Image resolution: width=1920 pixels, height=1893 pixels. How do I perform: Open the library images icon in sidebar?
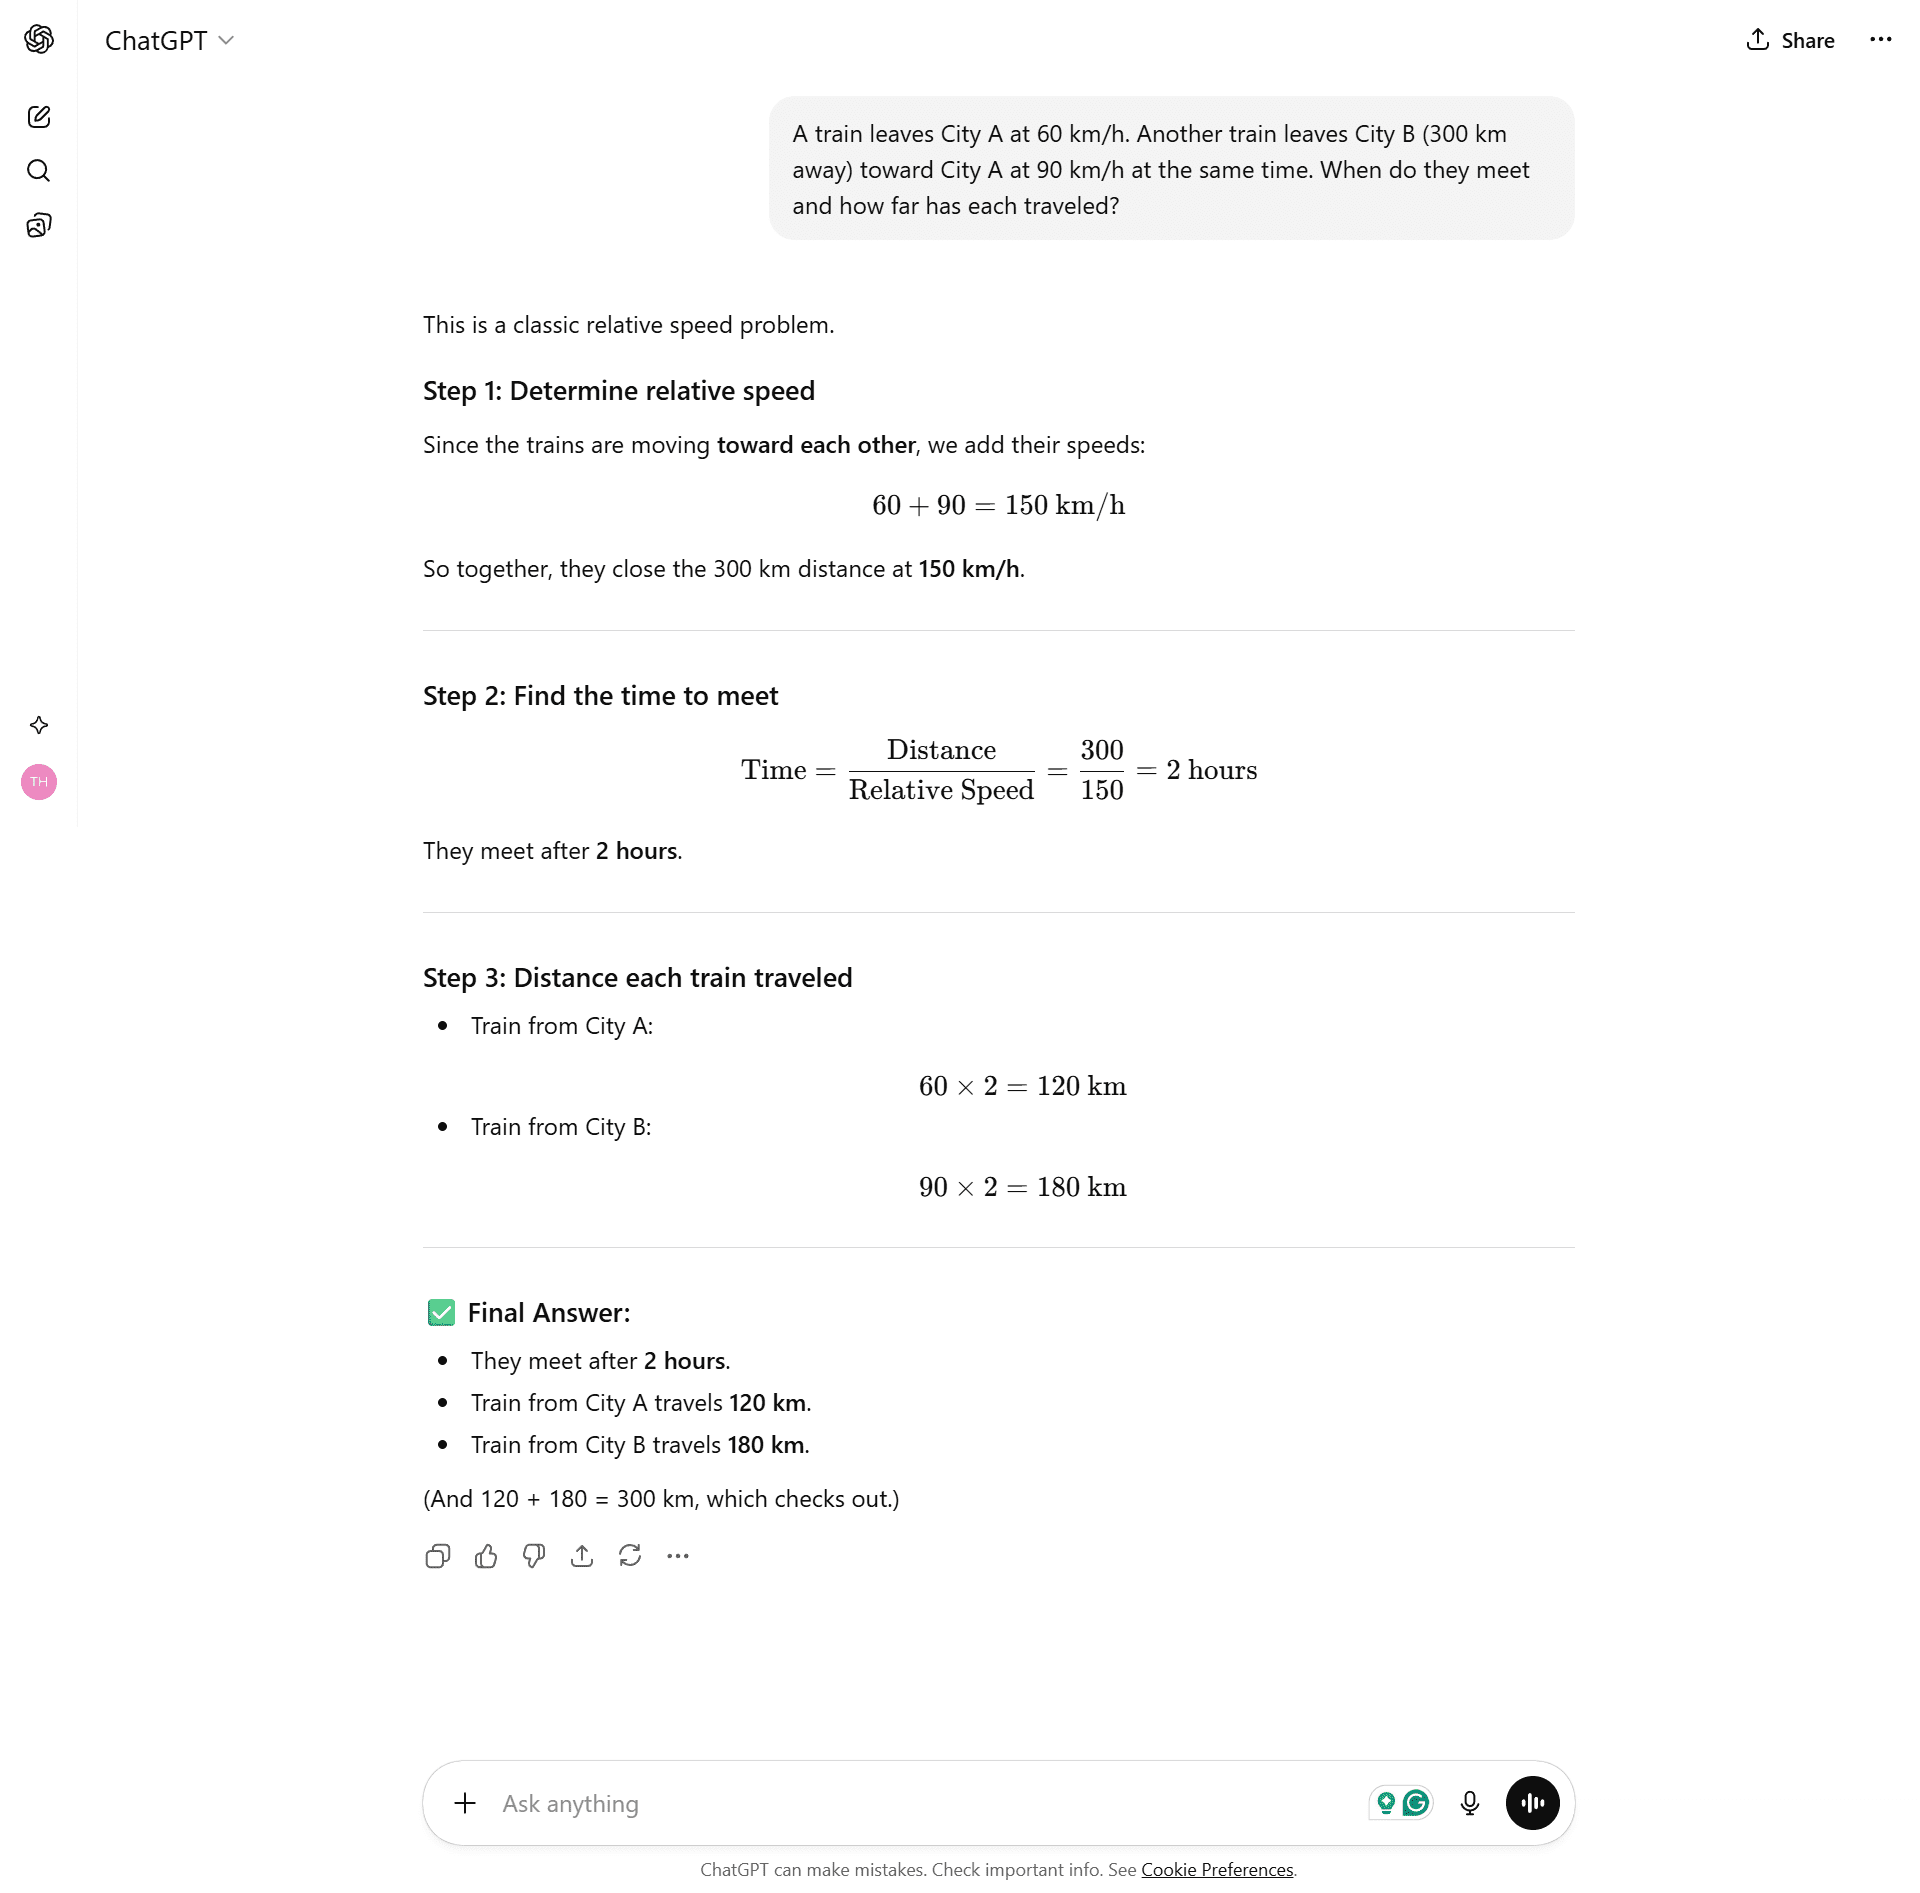coord(39,225)
